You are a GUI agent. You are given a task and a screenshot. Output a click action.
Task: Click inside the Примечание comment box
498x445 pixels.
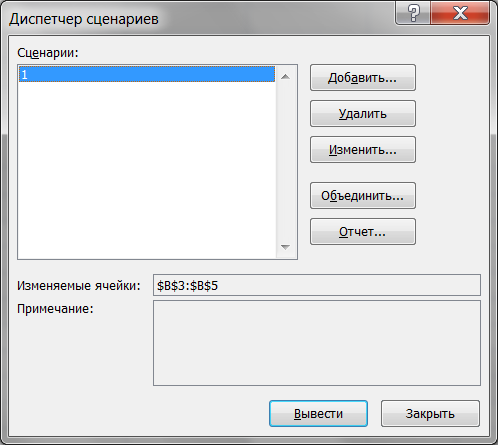tap(317, 343)
